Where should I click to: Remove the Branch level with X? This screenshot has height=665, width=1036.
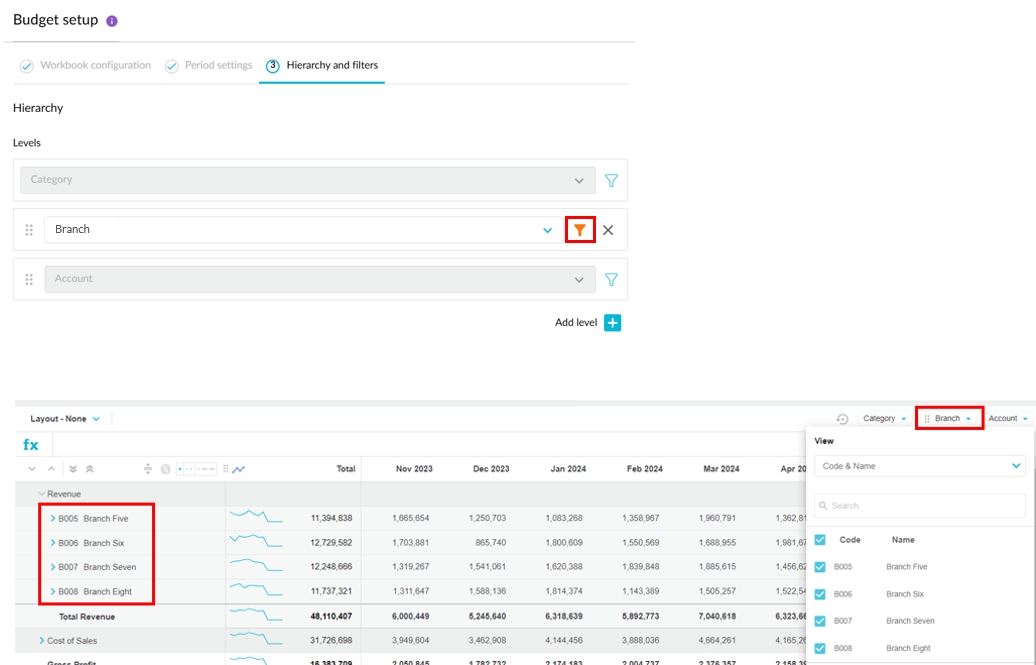point(608,230)
